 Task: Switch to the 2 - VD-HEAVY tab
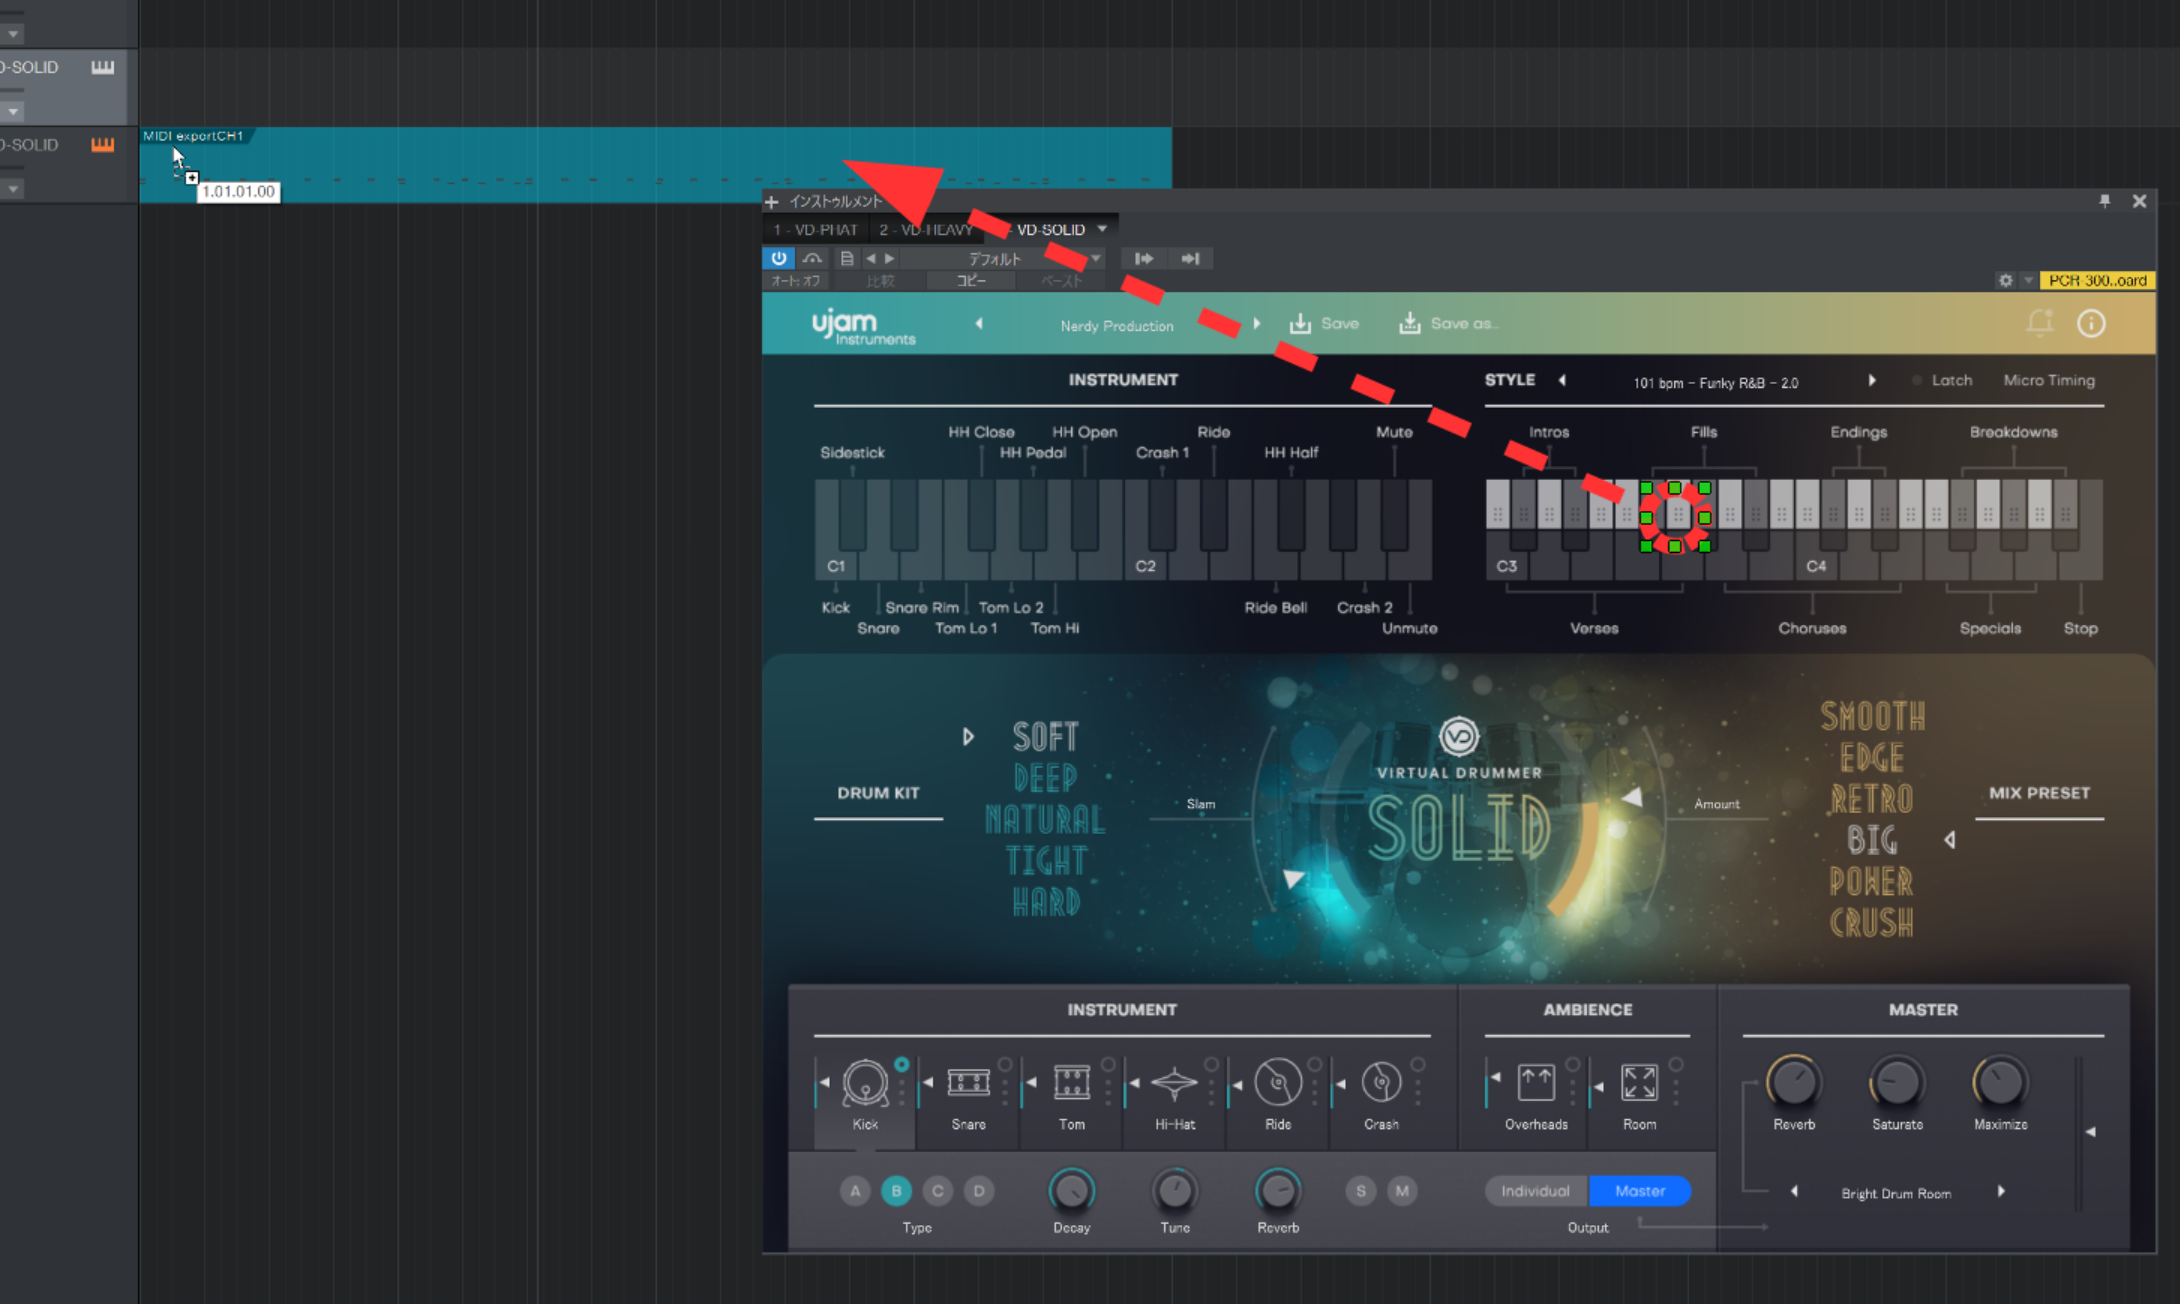point(926,230)
